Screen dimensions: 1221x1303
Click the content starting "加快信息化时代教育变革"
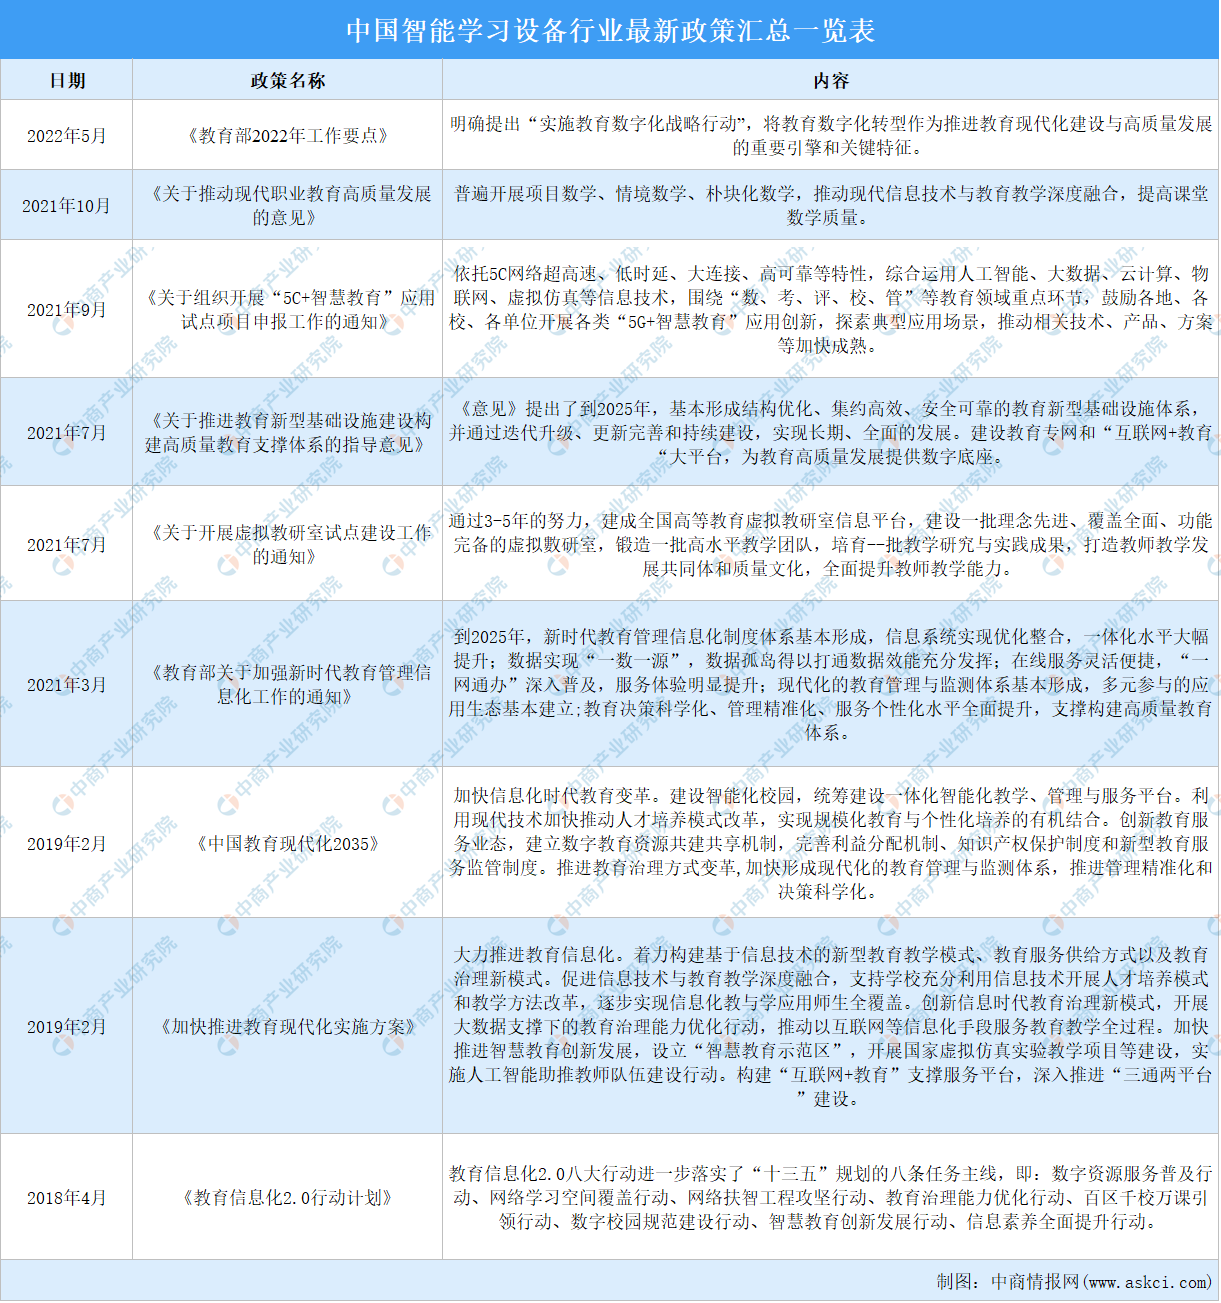coord(831,844)
